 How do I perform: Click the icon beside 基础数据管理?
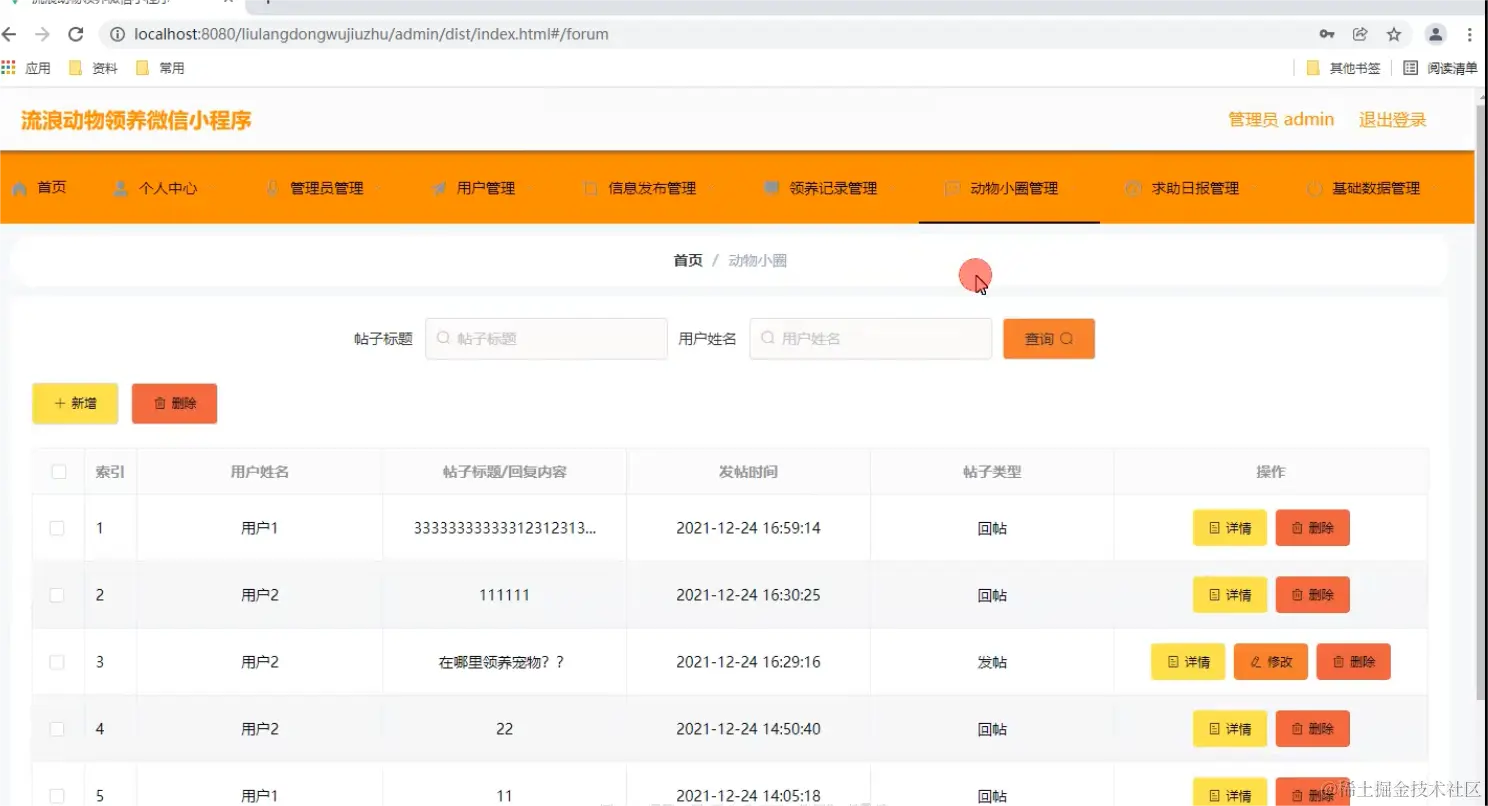(1314, 188)
